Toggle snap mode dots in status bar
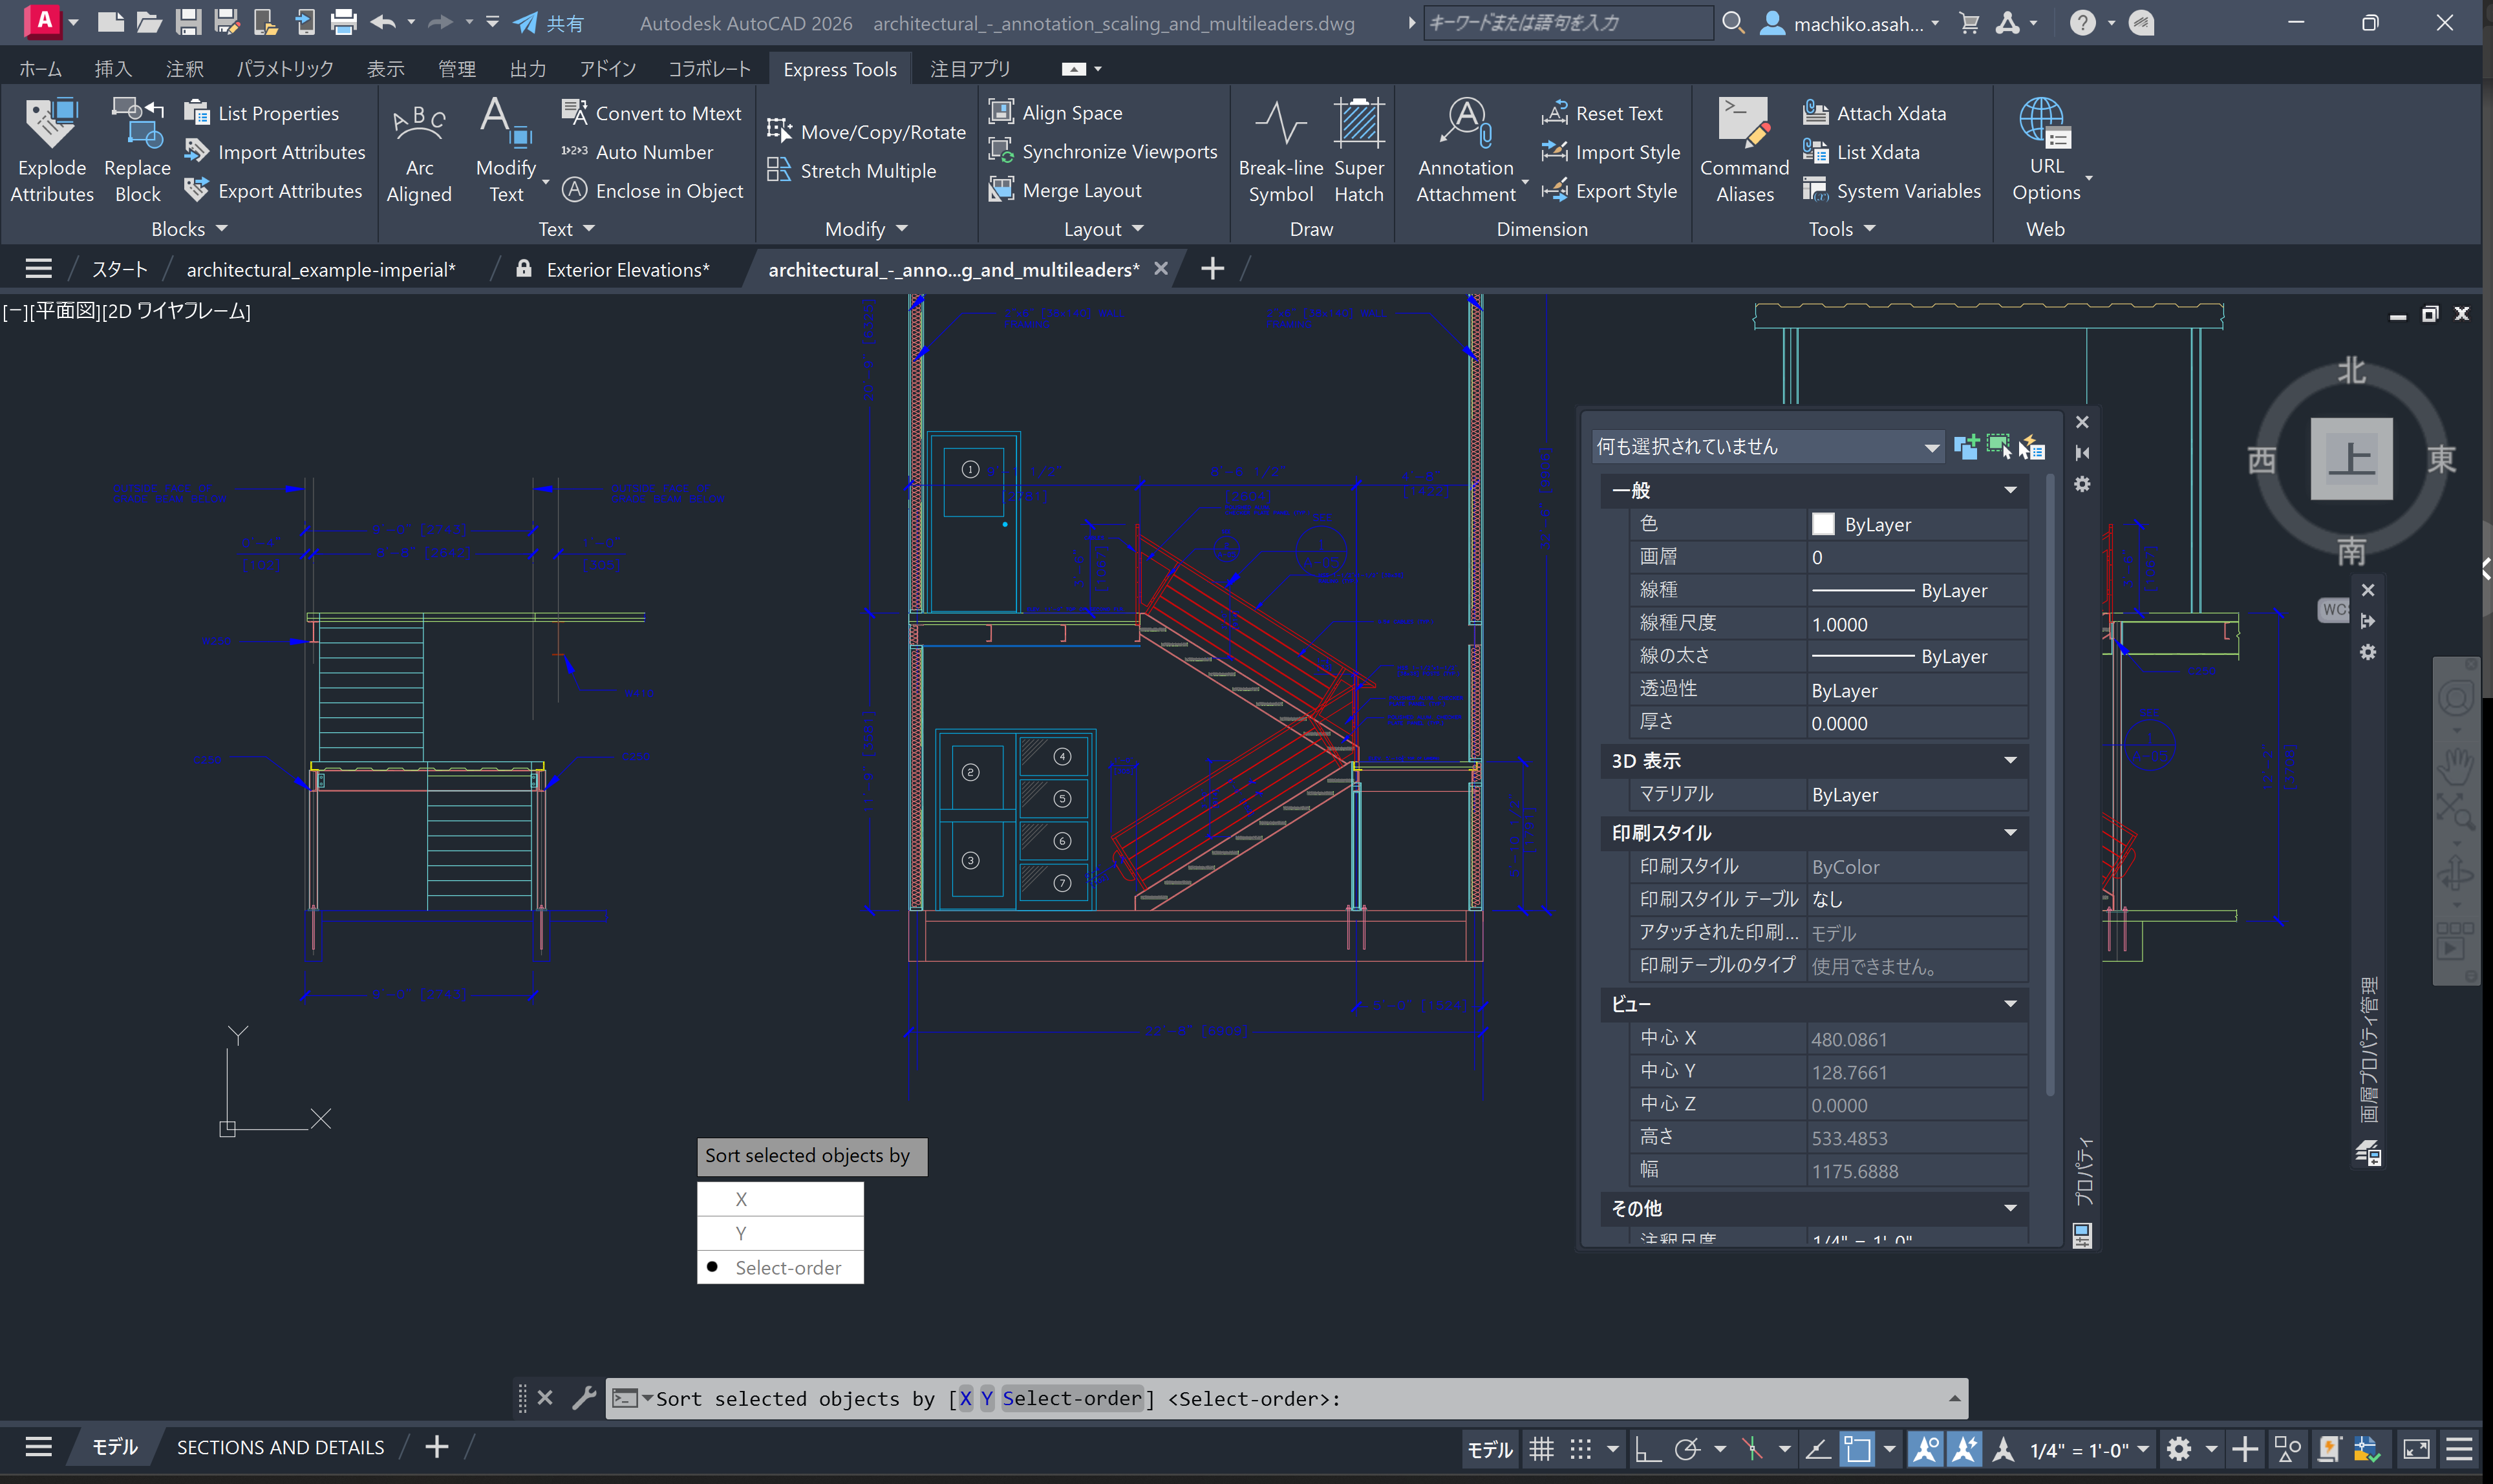2493x1484 pixels. tap(1580, 1449)
